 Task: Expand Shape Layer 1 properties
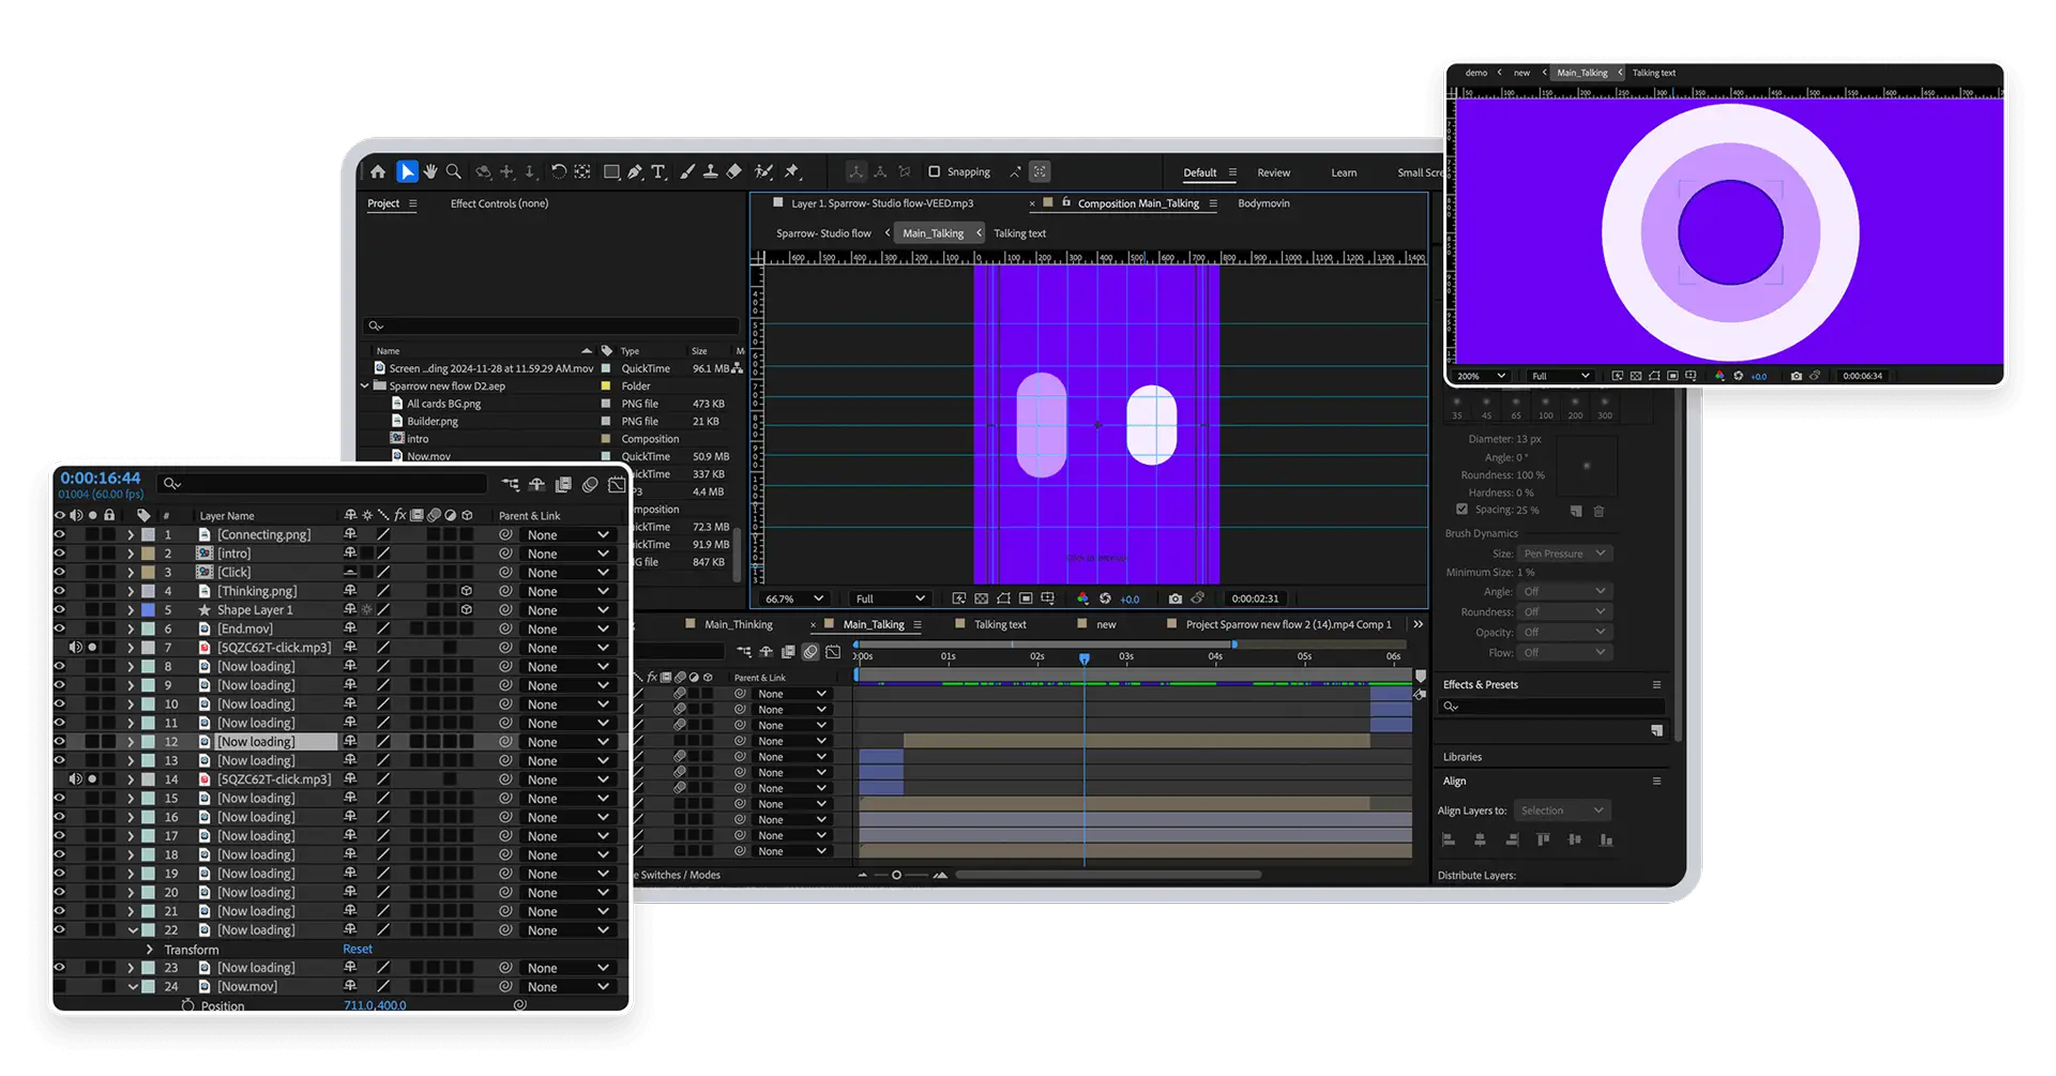coord(130,610)
